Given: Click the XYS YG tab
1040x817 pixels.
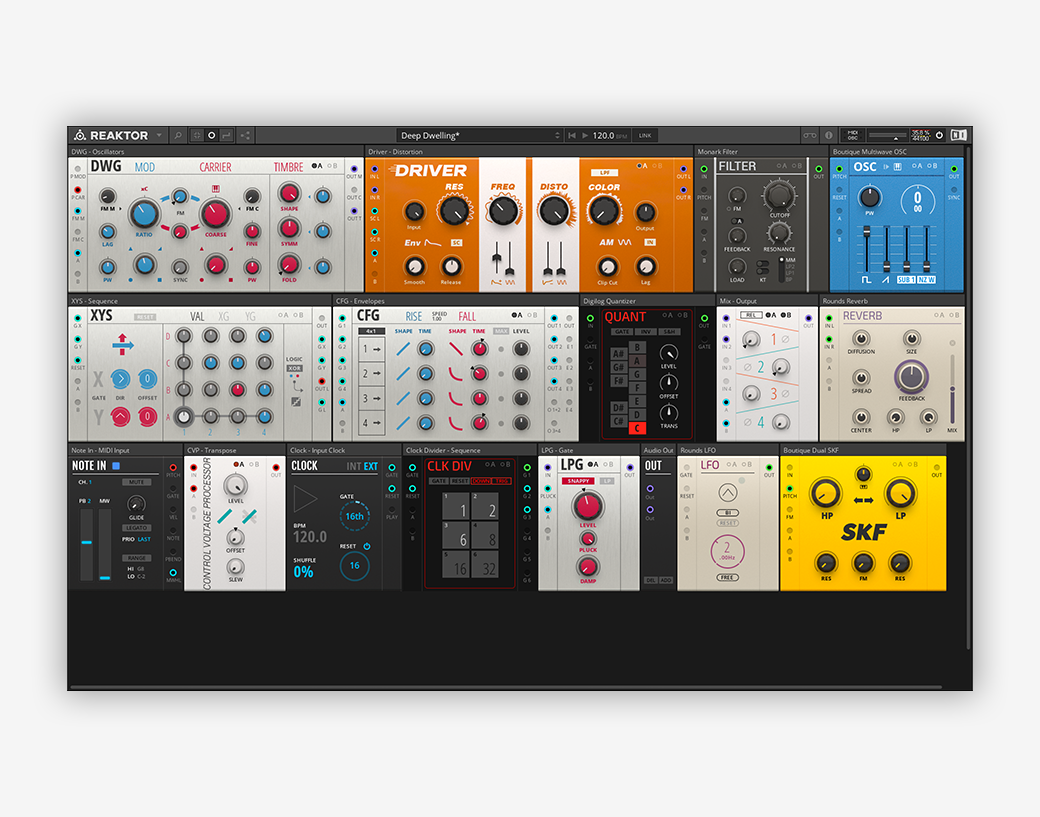Looking at the screenshot, I should coord(250,316).
